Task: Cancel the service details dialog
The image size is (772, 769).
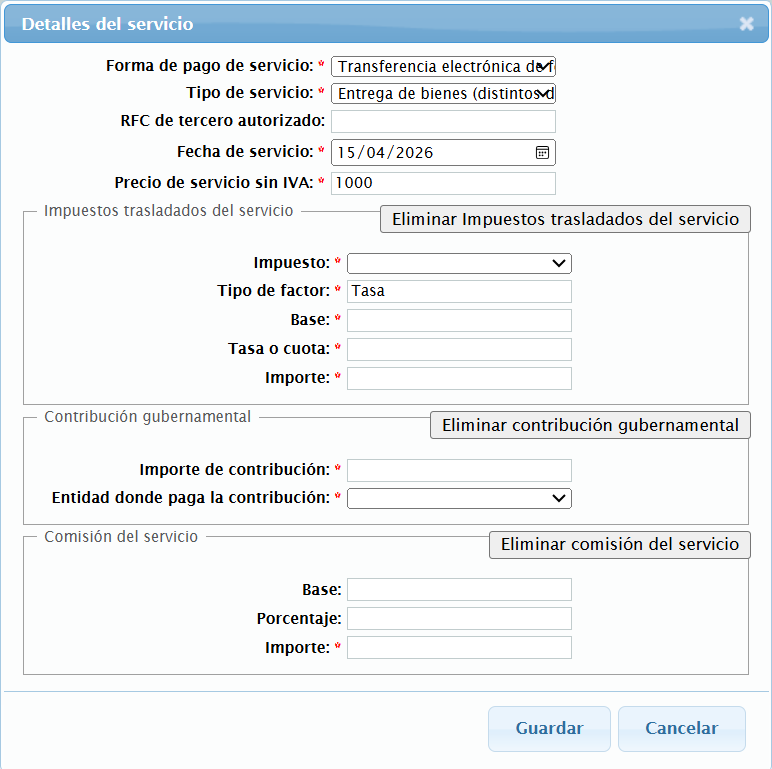Action: [x=681, y=728]
